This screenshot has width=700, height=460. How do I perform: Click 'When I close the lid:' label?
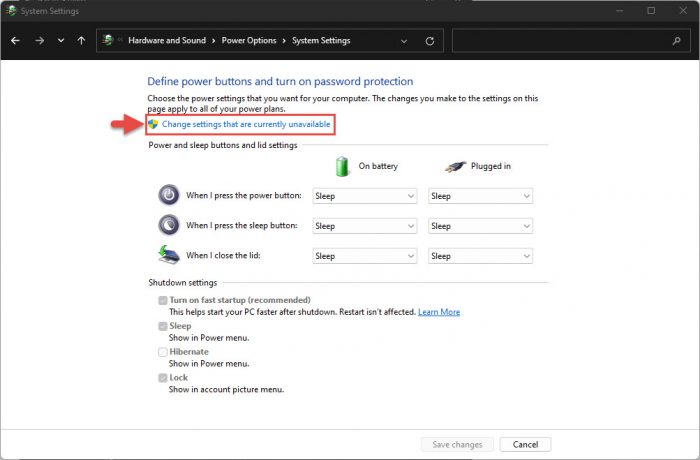point(223,255)
